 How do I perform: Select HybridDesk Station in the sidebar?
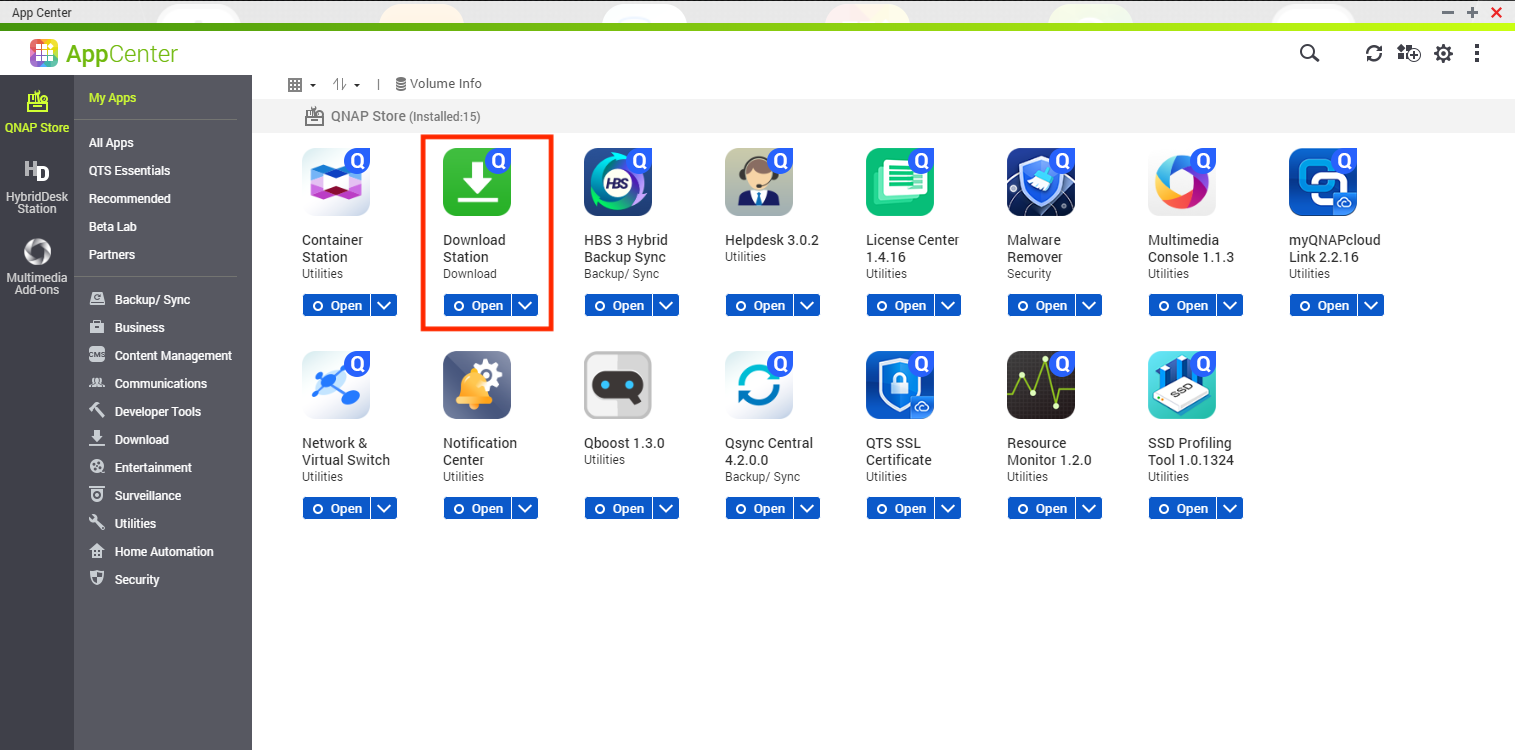37,187
